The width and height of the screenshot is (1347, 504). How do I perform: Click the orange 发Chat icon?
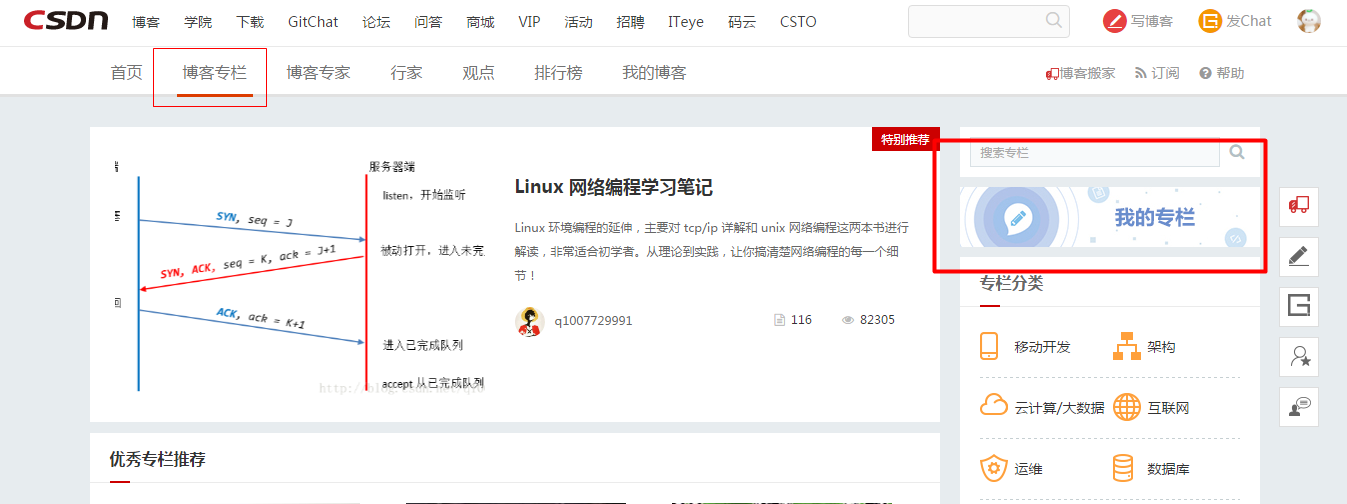(1211, 21)
